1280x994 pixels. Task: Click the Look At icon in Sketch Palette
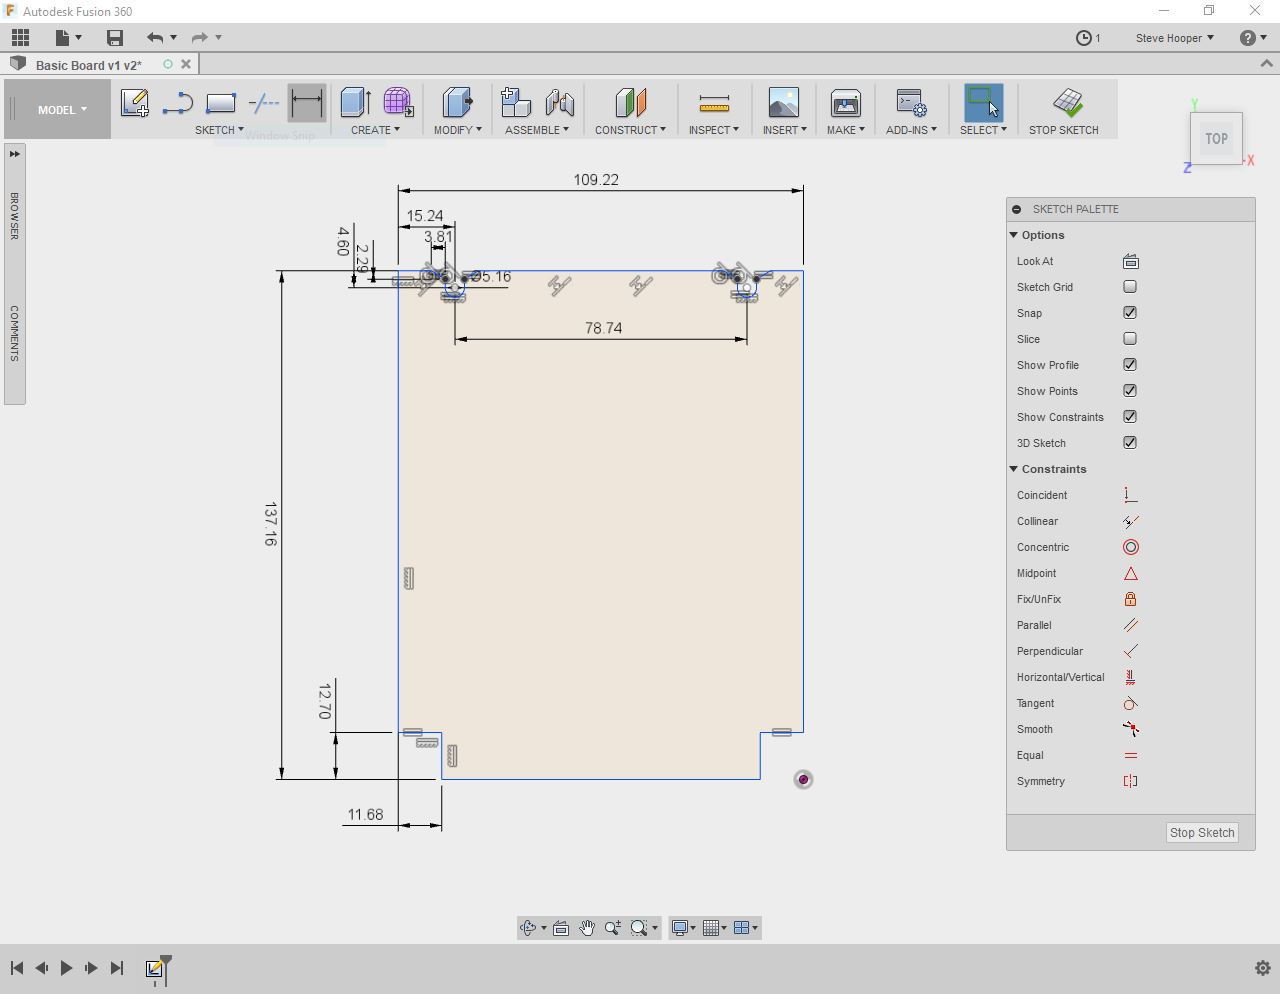1130,261
